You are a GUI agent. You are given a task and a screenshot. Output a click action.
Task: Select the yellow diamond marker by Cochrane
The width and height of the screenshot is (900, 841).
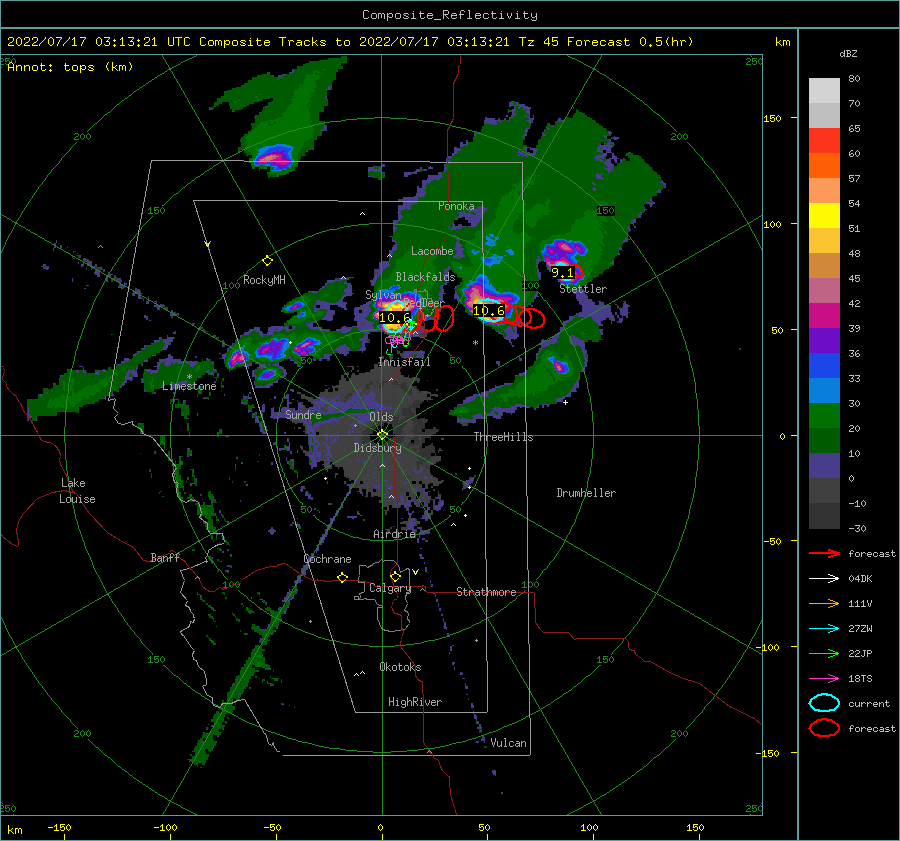pos(342,577)
